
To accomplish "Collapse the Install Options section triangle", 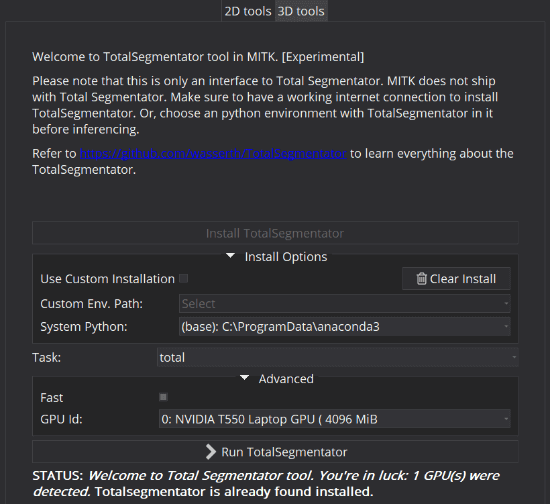I will 230,256.
